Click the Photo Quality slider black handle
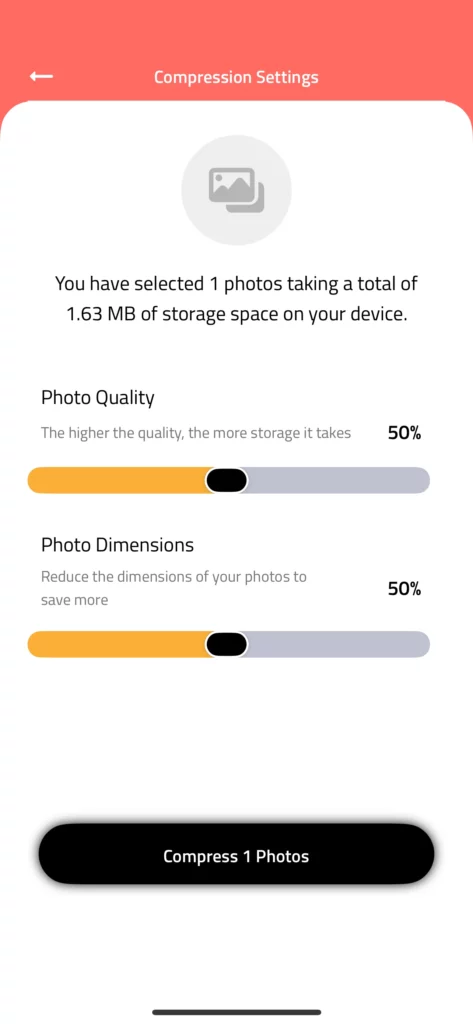 click(x=227, y=480)
